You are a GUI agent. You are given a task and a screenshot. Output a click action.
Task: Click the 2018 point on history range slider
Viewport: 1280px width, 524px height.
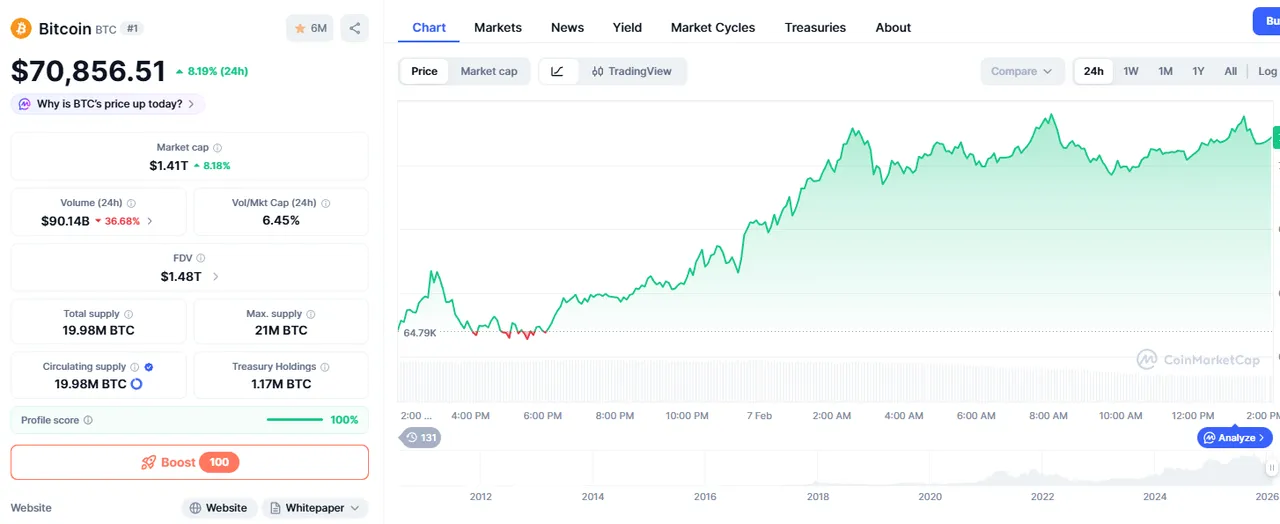click(x=818, y=496)
